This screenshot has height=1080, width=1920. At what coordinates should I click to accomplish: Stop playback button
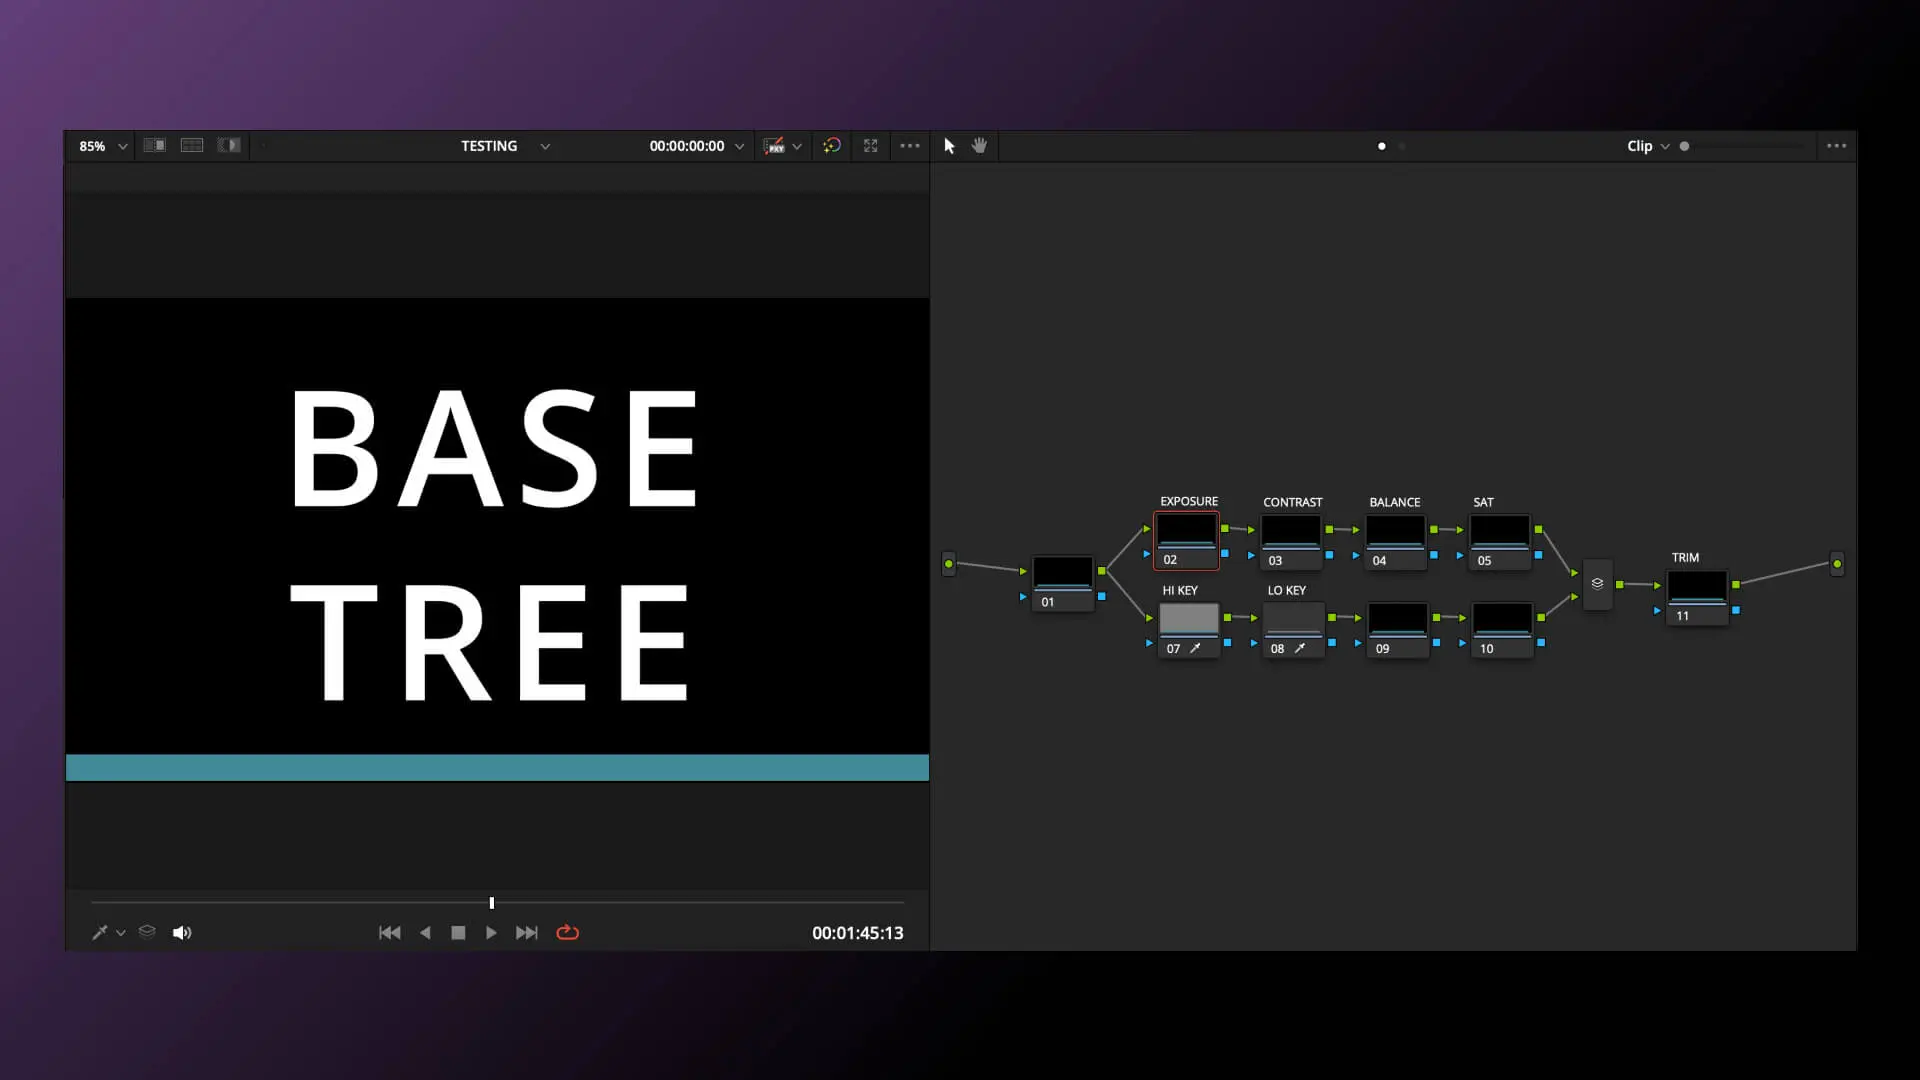tap(458, 932)
